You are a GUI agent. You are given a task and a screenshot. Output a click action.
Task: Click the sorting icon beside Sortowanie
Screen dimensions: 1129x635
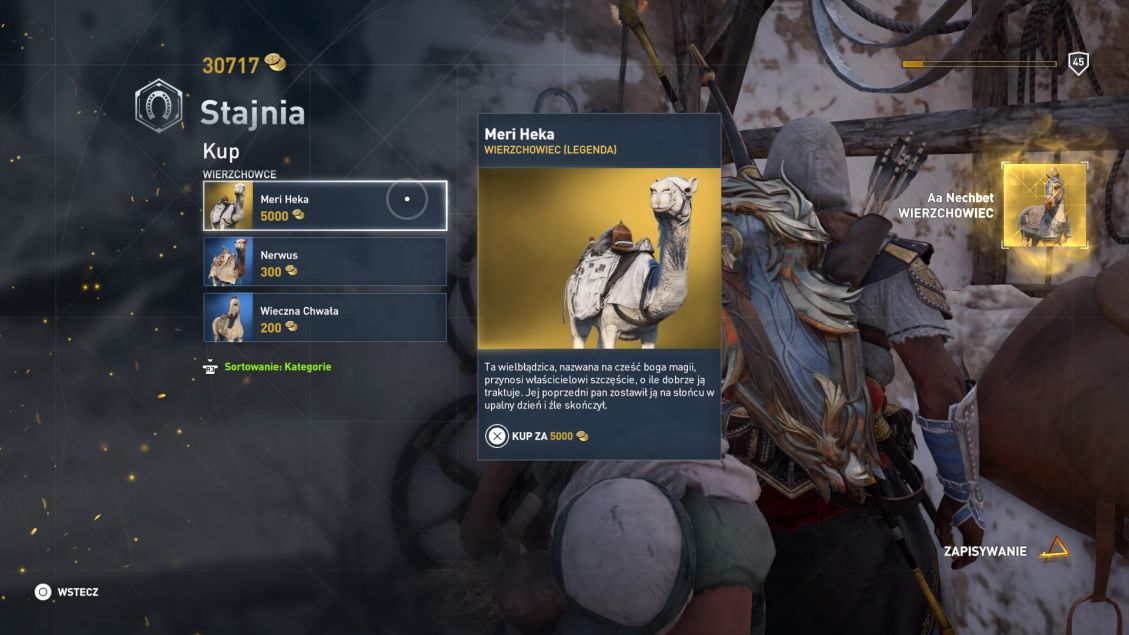[210, 367]
